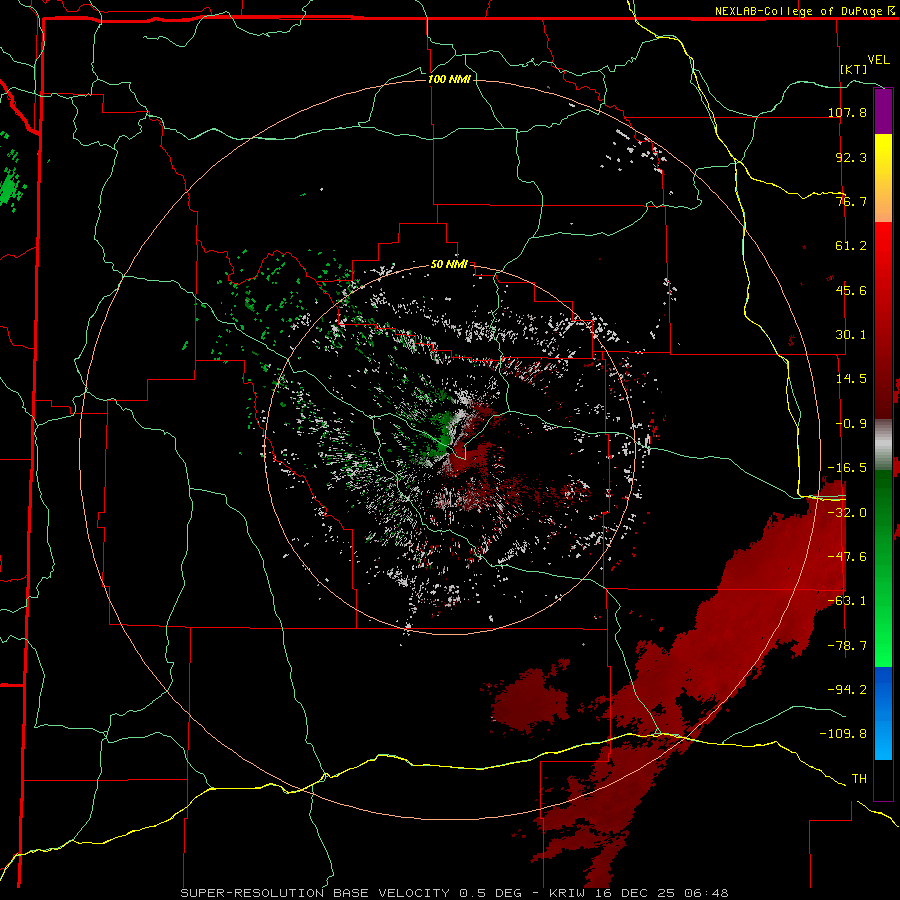Viewport: 900px width, 900px height.
Task: Click the 76.7 value on velocity scale
Action: click(851, 201)
